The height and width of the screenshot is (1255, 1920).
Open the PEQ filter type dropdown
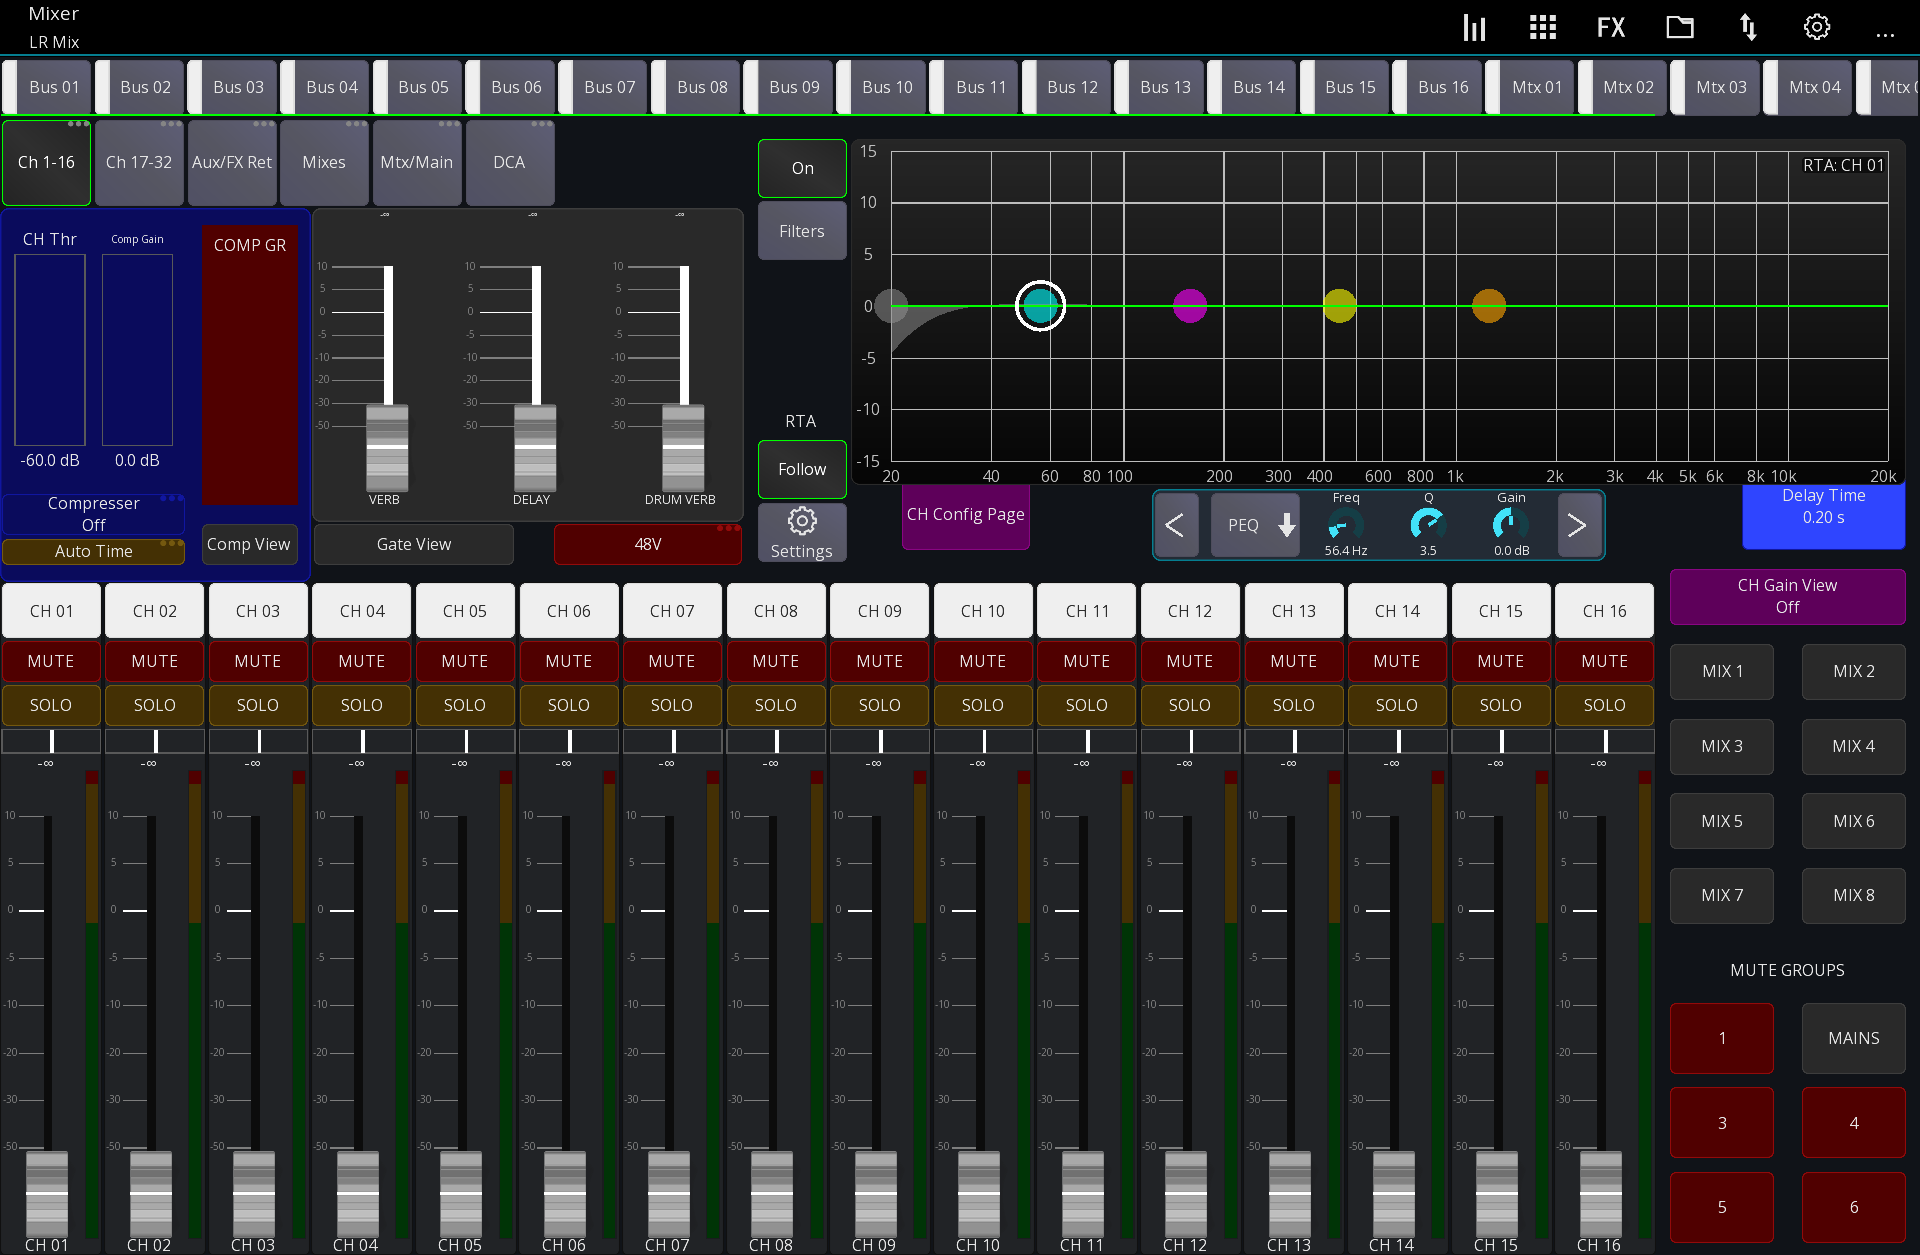click(1255, 524)
